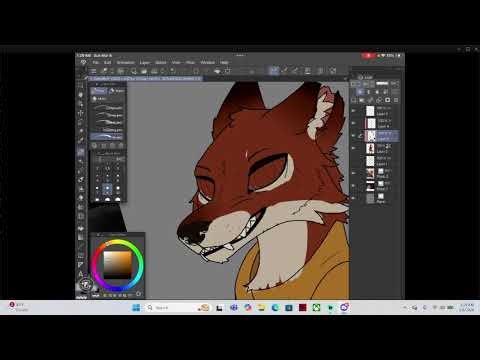Viewport: 480px width, 360px height.
Task: Hide Layer 4 with its eye icon
Action: (354, 123)
